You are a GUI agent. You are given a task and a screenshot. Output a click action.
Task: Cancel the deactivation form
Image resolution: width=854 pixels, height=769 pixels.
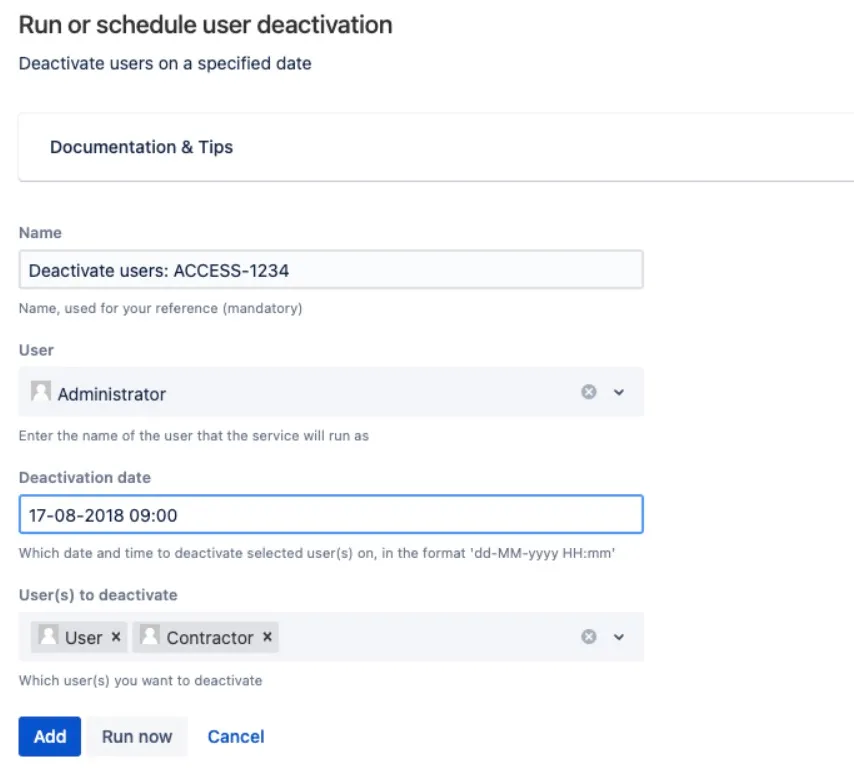click(236, 736)
